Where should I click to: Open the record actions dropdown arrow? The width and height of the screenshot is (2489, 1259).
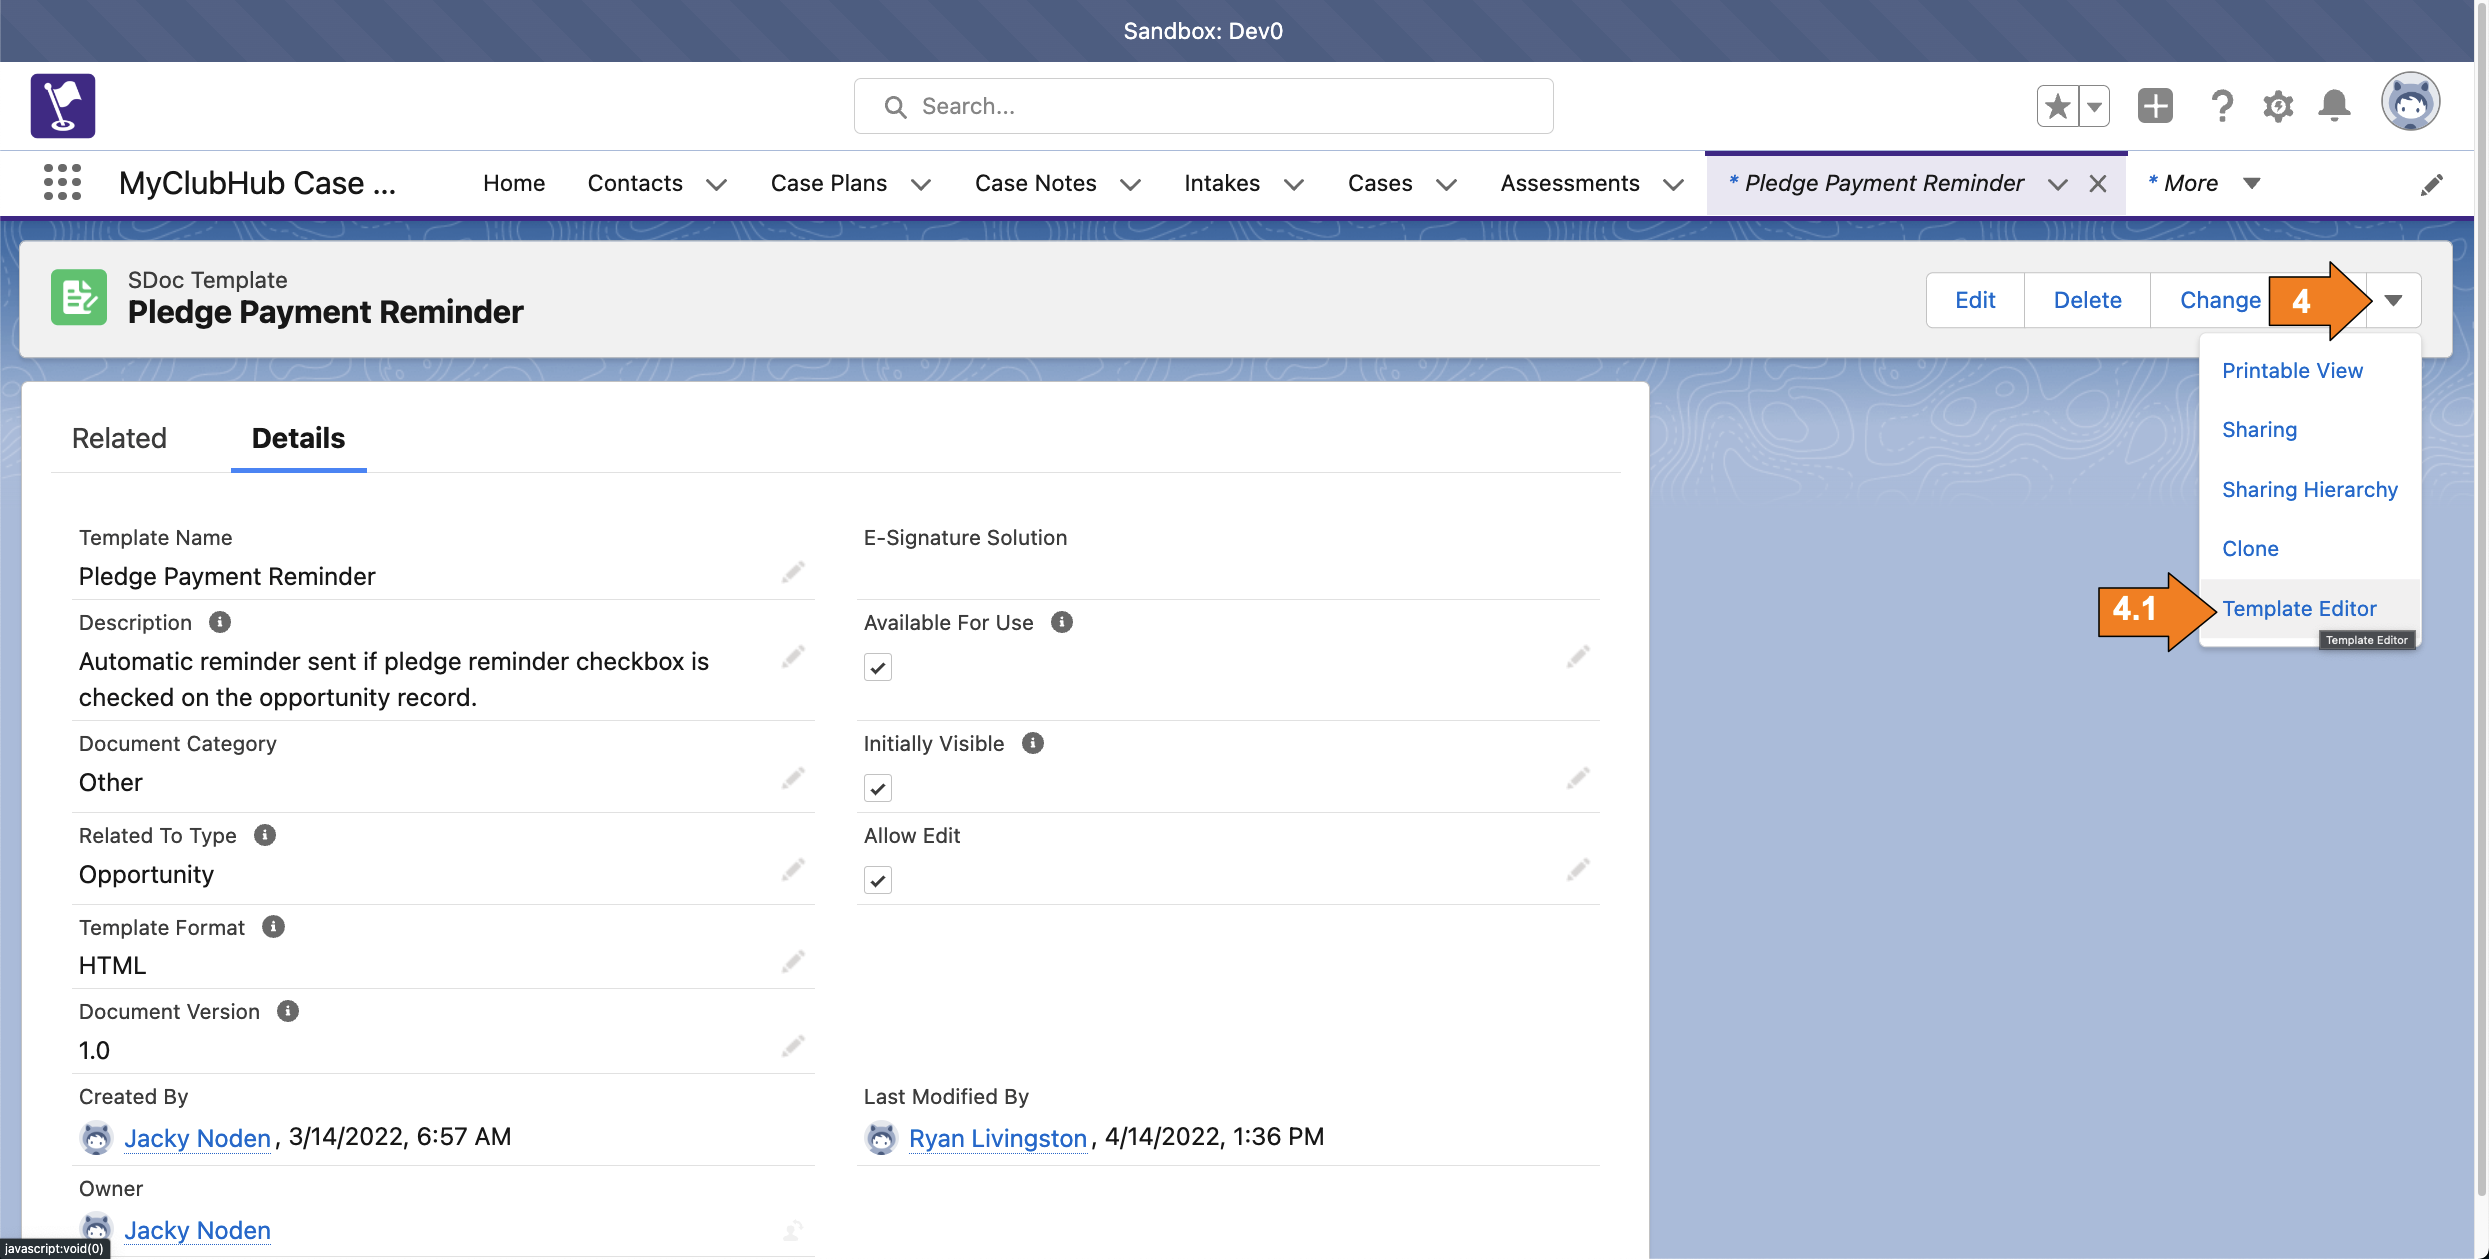pos(2393,299)
